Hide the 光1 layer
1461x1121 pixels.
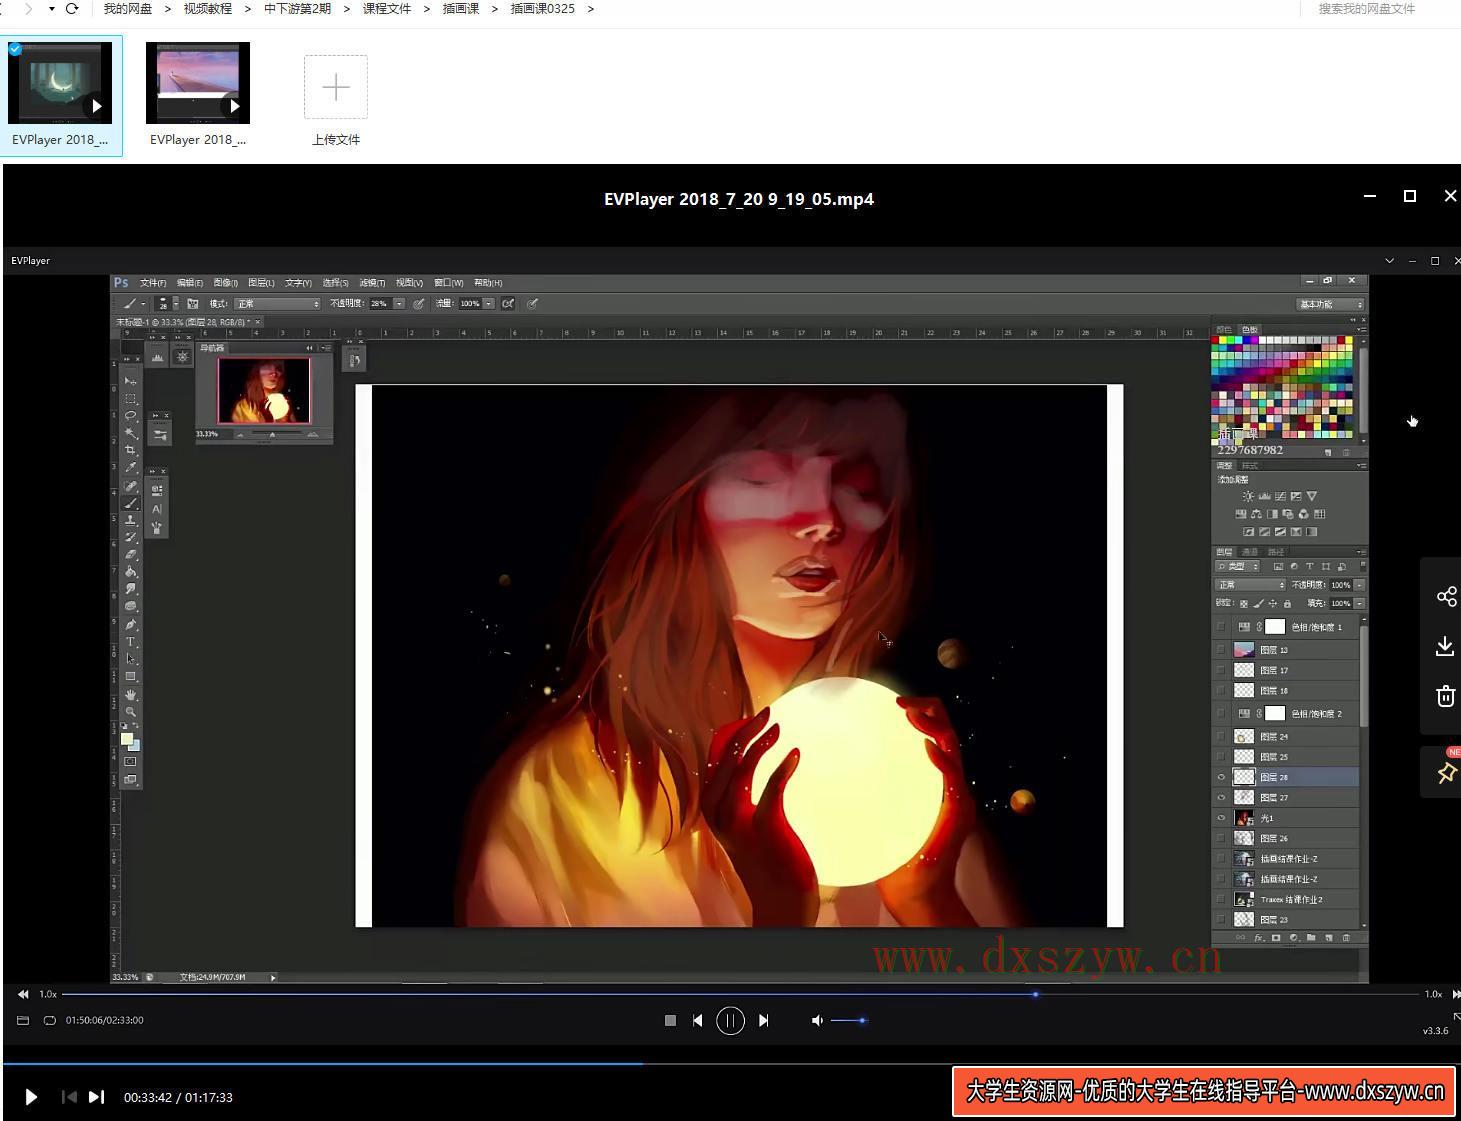[1221, 818]
